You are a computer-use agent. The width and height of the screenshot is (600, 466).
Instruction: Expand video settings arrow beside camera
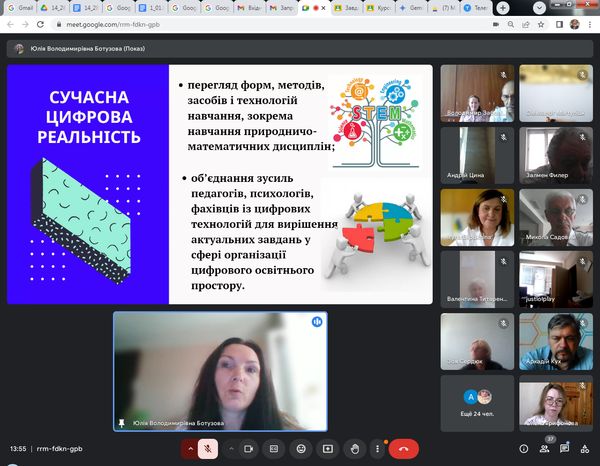point(230,449)
